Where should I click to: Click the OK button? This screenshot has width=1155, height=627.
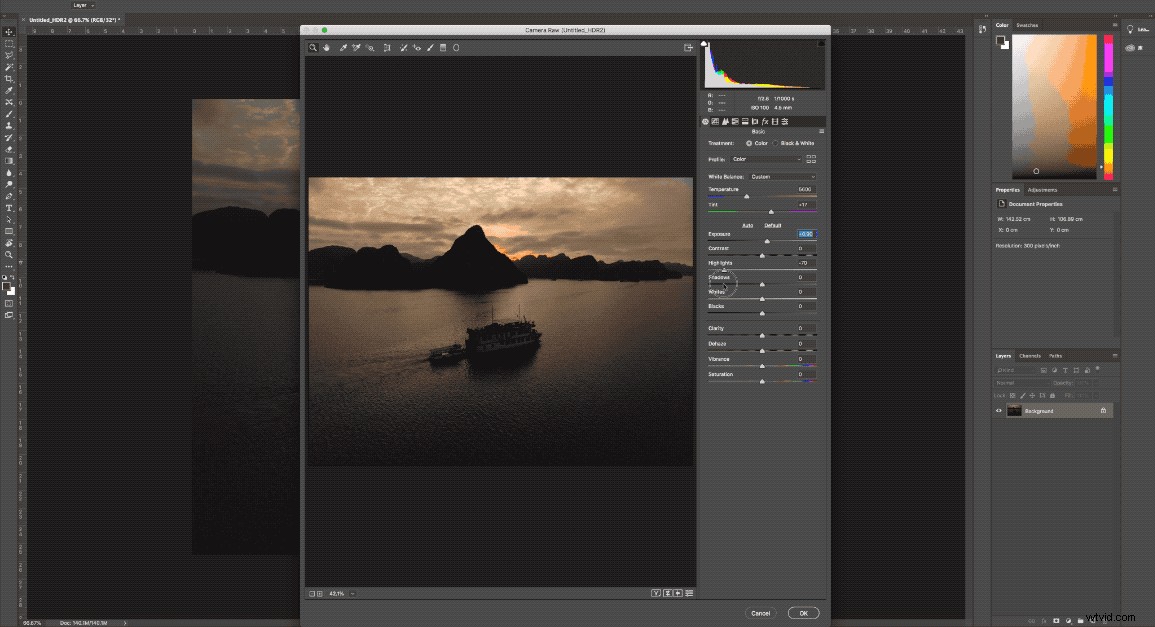[803, 613]
